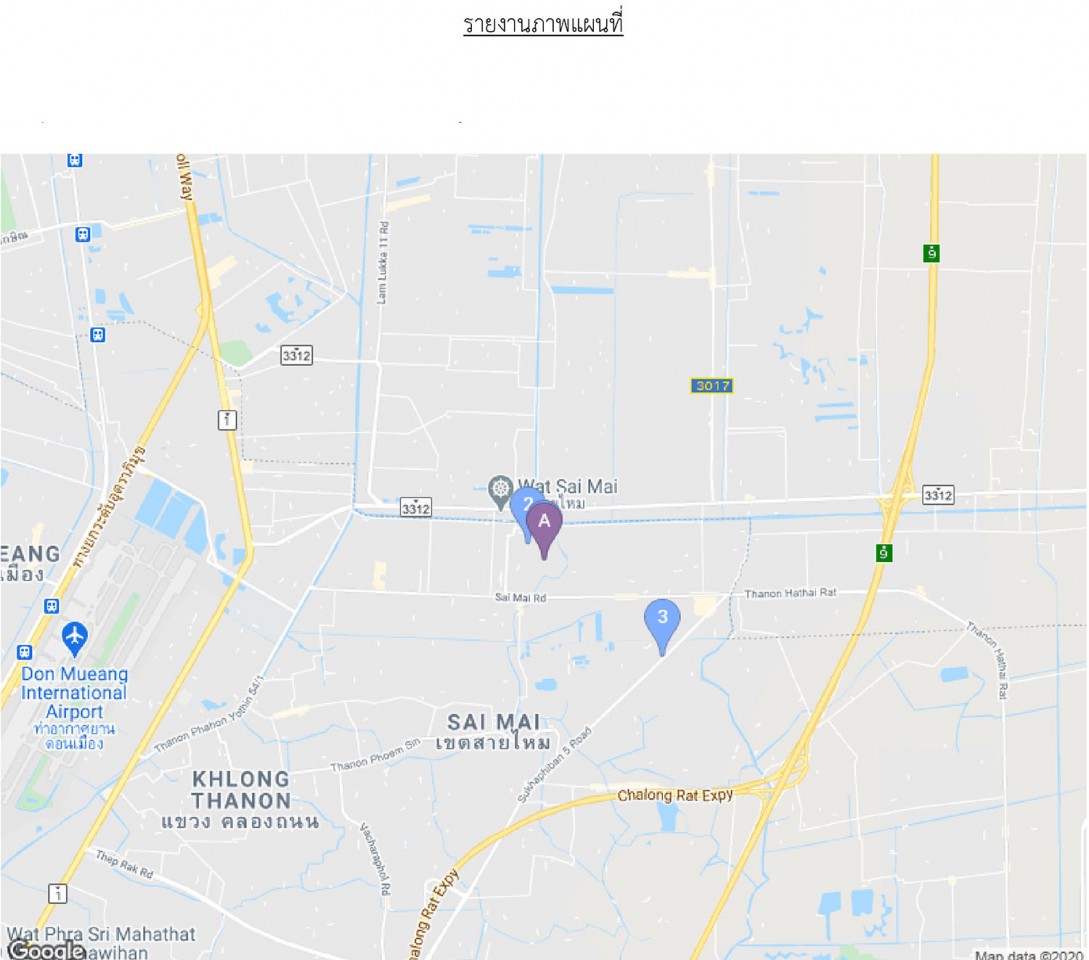
Task: Click the Chalong Rat Expy road label
Action: (675, 795)
